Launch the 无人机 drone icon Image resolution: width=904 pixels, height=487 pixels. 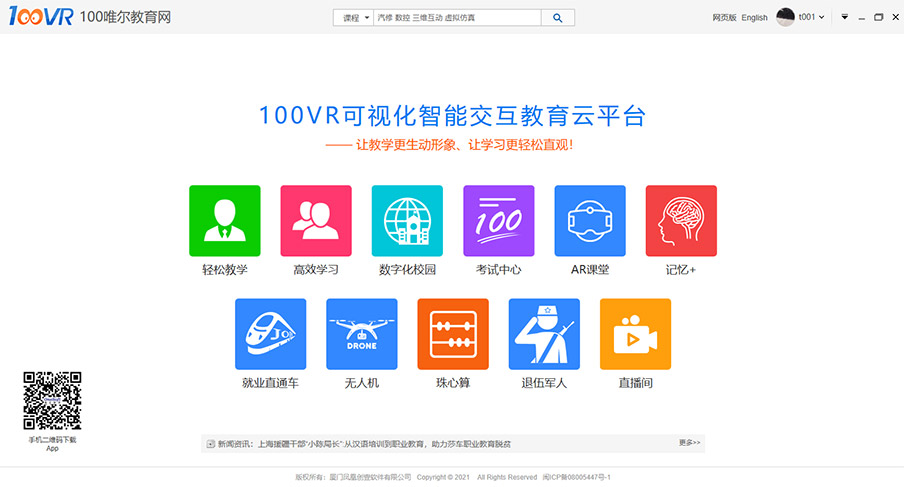361,334
